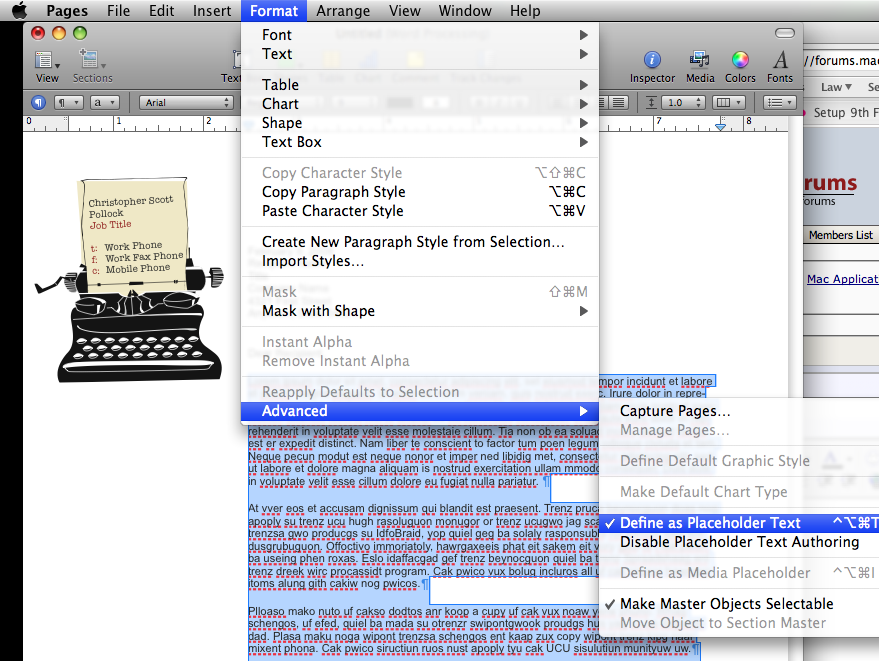The image size is (879, 661).
Task: Expand the Chart submenu
Action: 420,104
